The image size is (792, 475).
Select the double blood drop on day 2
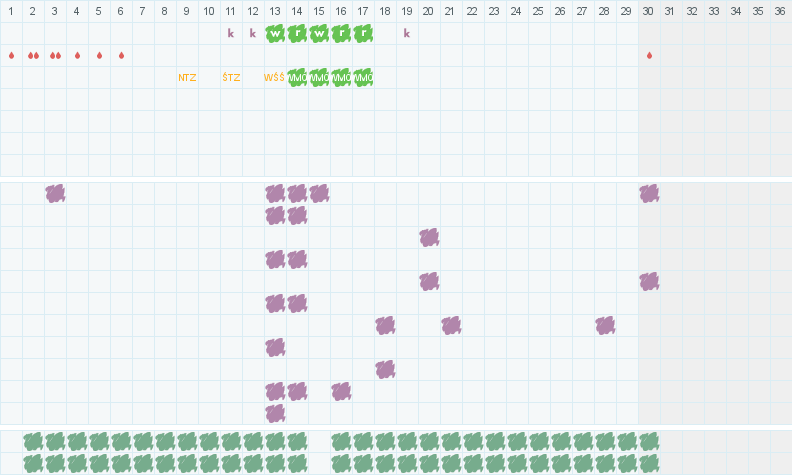[33, 55]
